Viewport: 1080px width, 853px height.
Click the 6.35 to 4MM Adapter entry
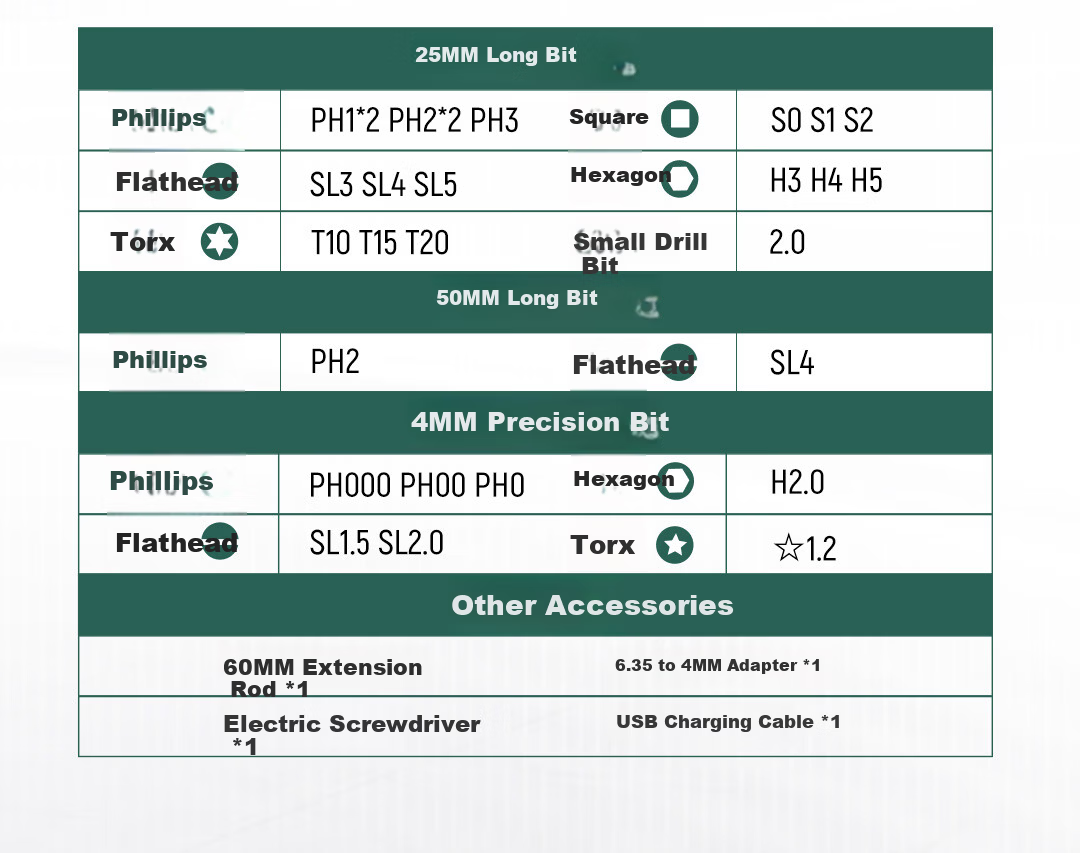[718, 665]
